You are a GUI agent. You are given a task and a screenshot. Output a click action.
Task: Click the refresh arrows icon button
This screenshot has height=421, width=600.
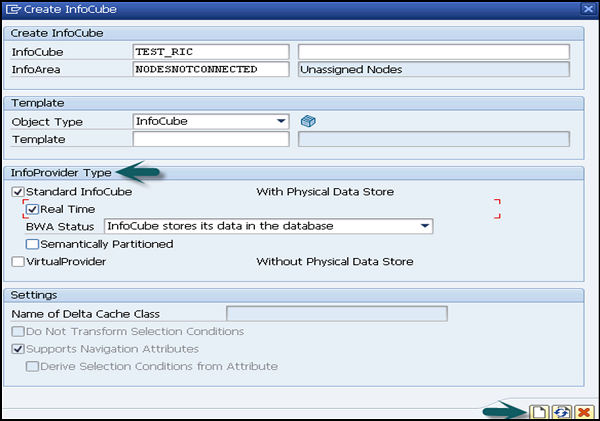561,411
